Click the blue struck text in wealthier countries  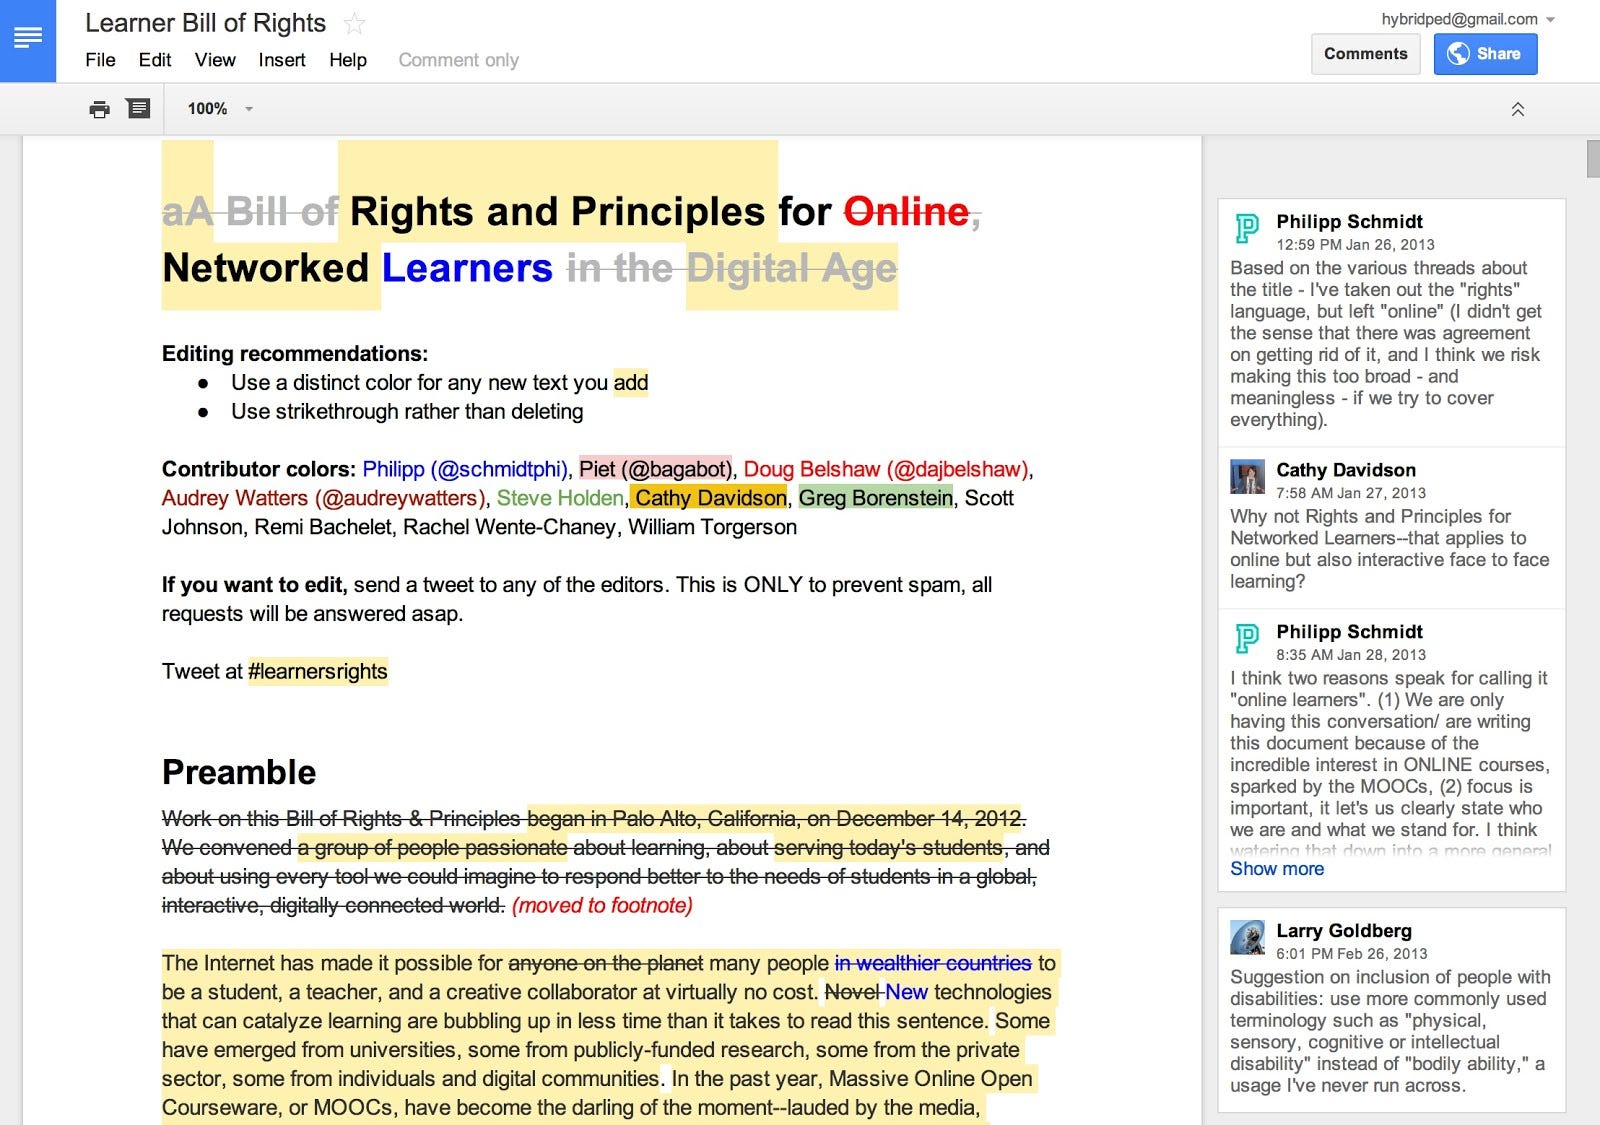coord(933,963)
